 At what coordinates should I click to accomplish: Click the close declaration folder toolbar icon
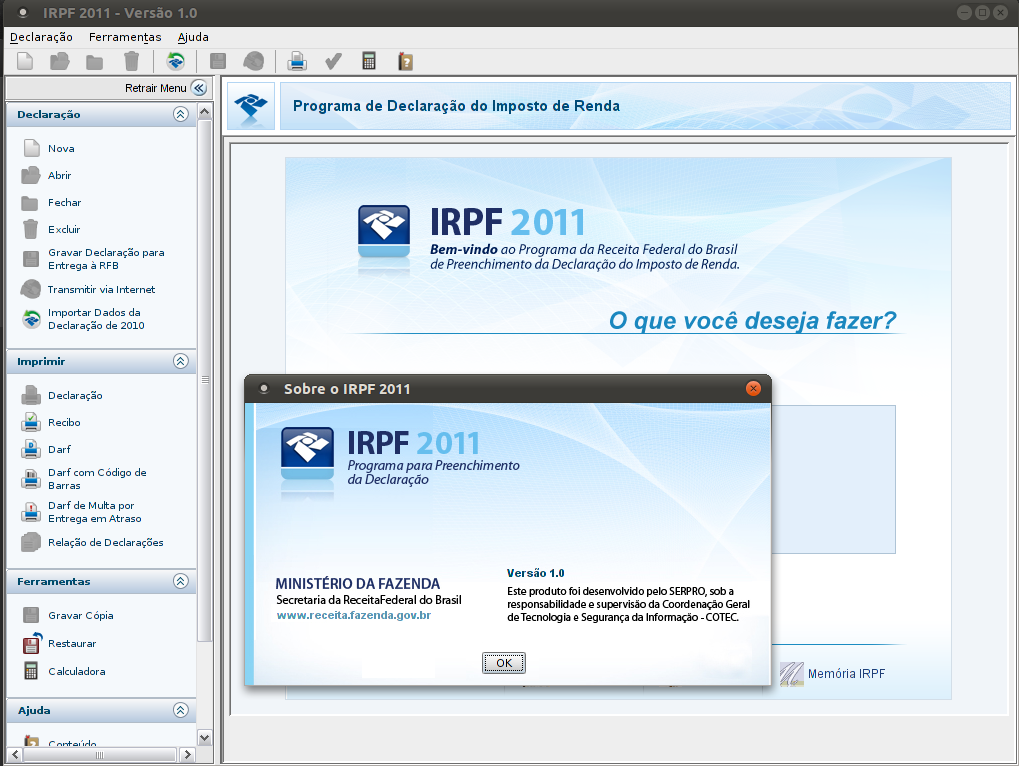(95, 62)
